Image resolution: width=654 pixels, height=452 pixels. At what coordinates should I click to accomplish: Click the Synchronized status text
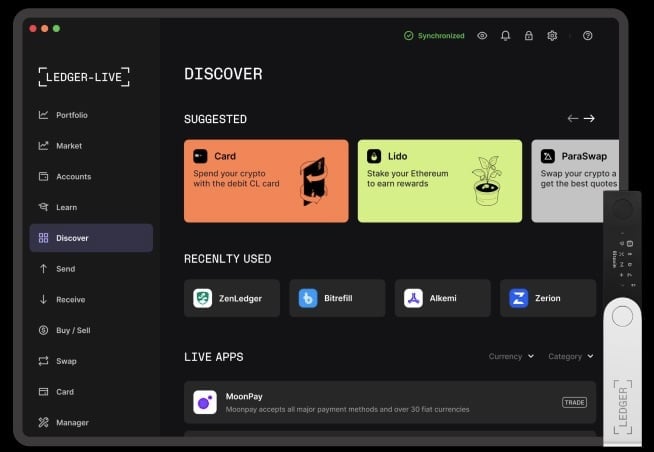click(x=441, y=36)
